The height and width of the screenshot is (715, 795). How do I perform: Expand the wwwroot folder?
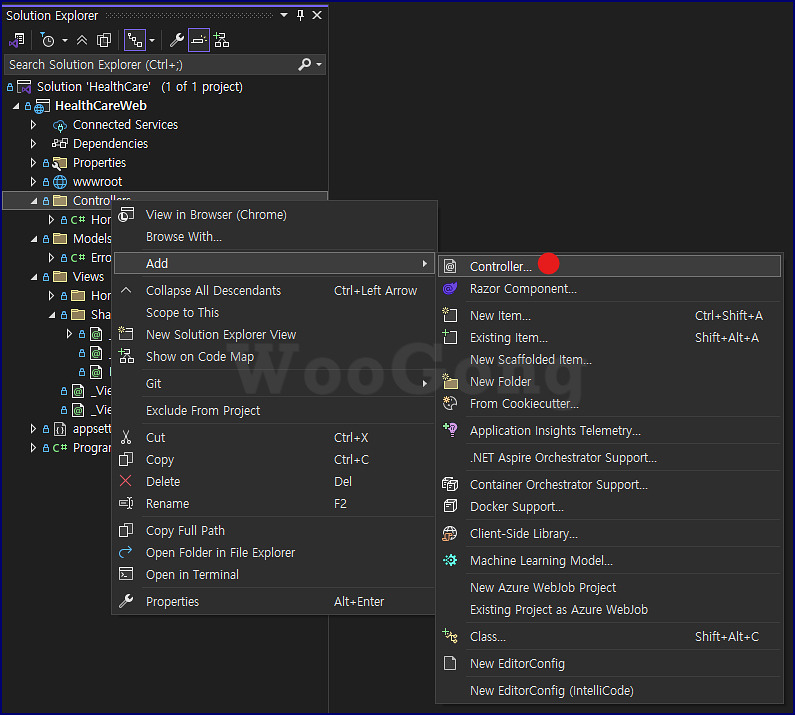click(33, 182)
